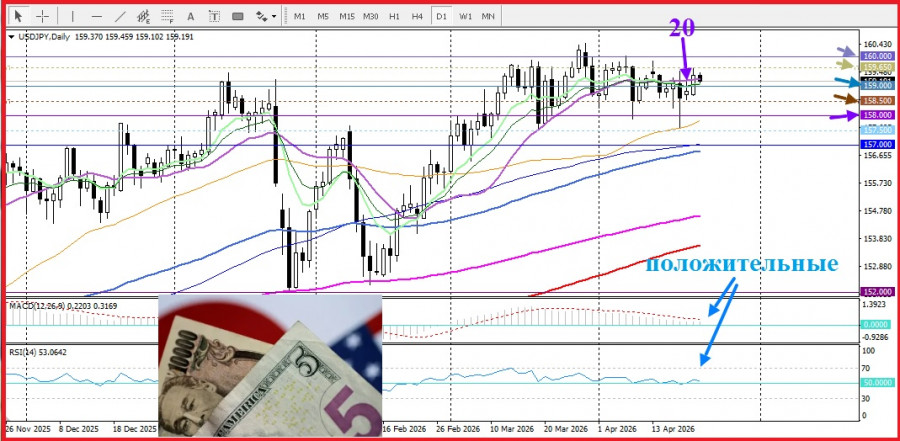Switch chart to H1 timeframe
The height and width of the screenshot is (441, 900).
(x=394, y=16)
